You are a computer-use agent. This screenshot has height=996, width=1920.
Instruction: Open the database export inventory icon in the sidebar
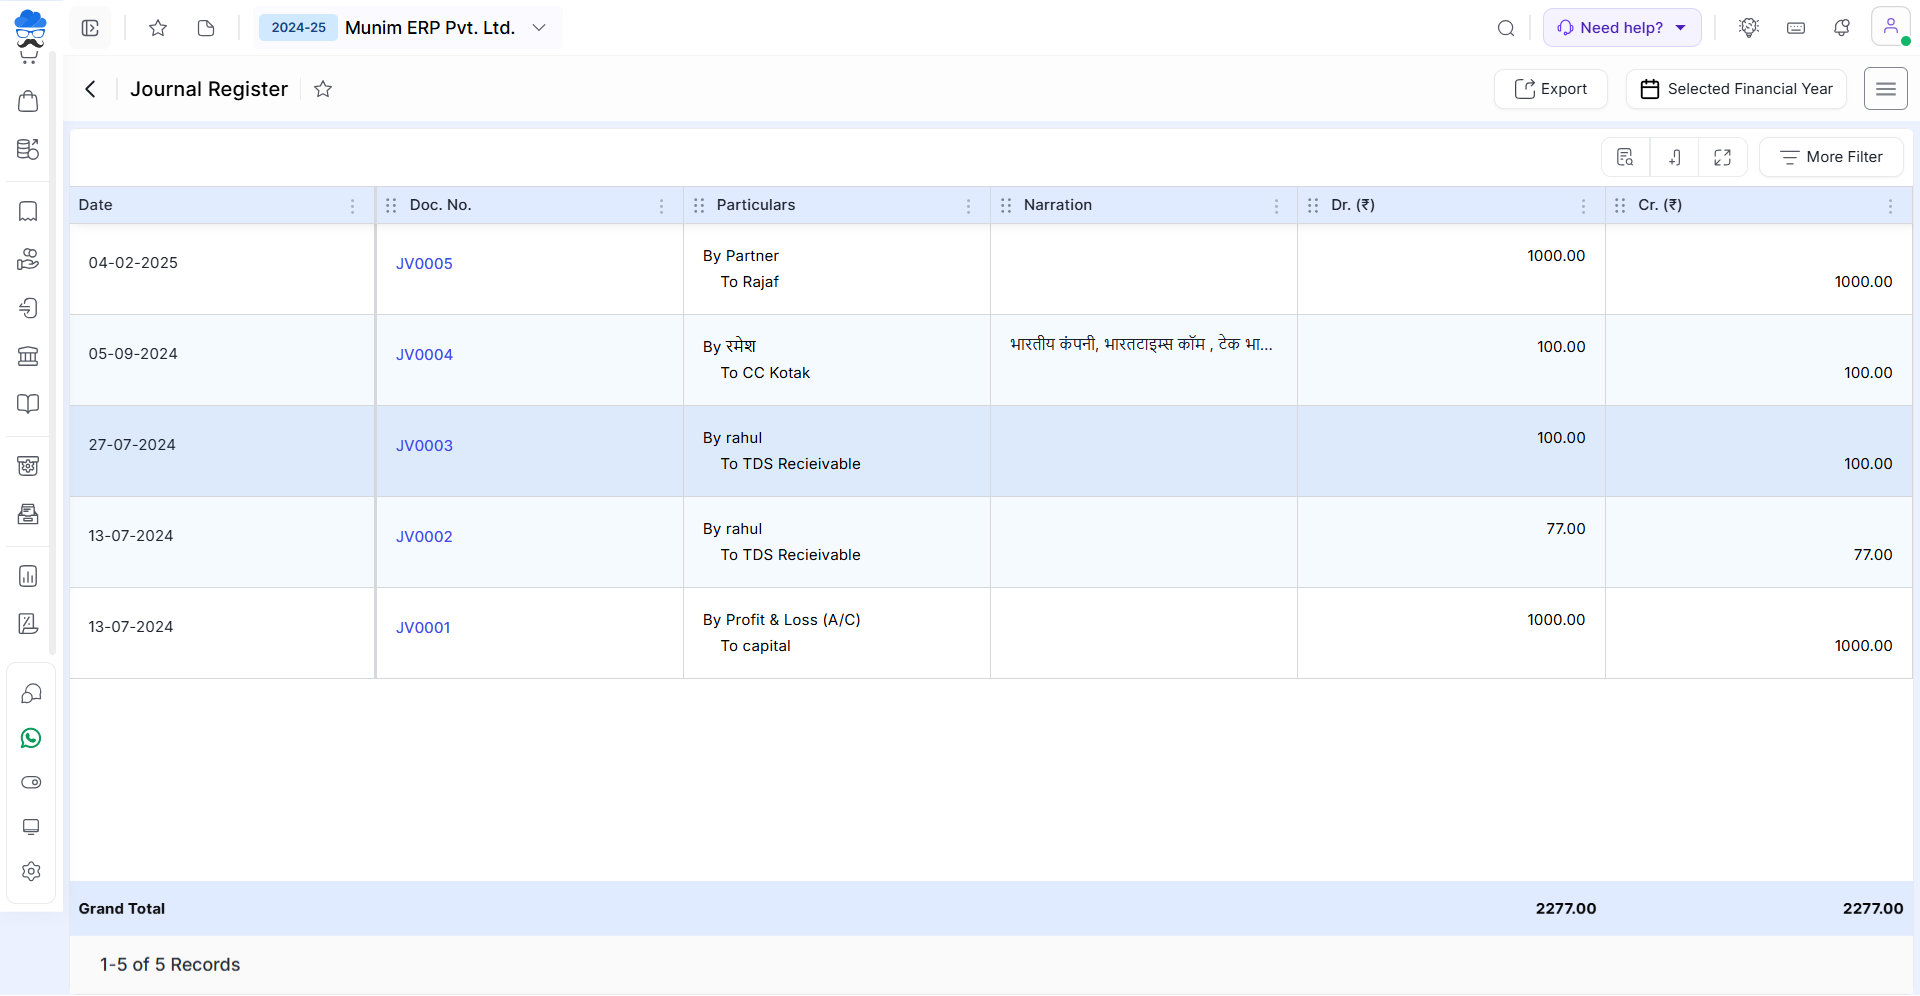29,149
